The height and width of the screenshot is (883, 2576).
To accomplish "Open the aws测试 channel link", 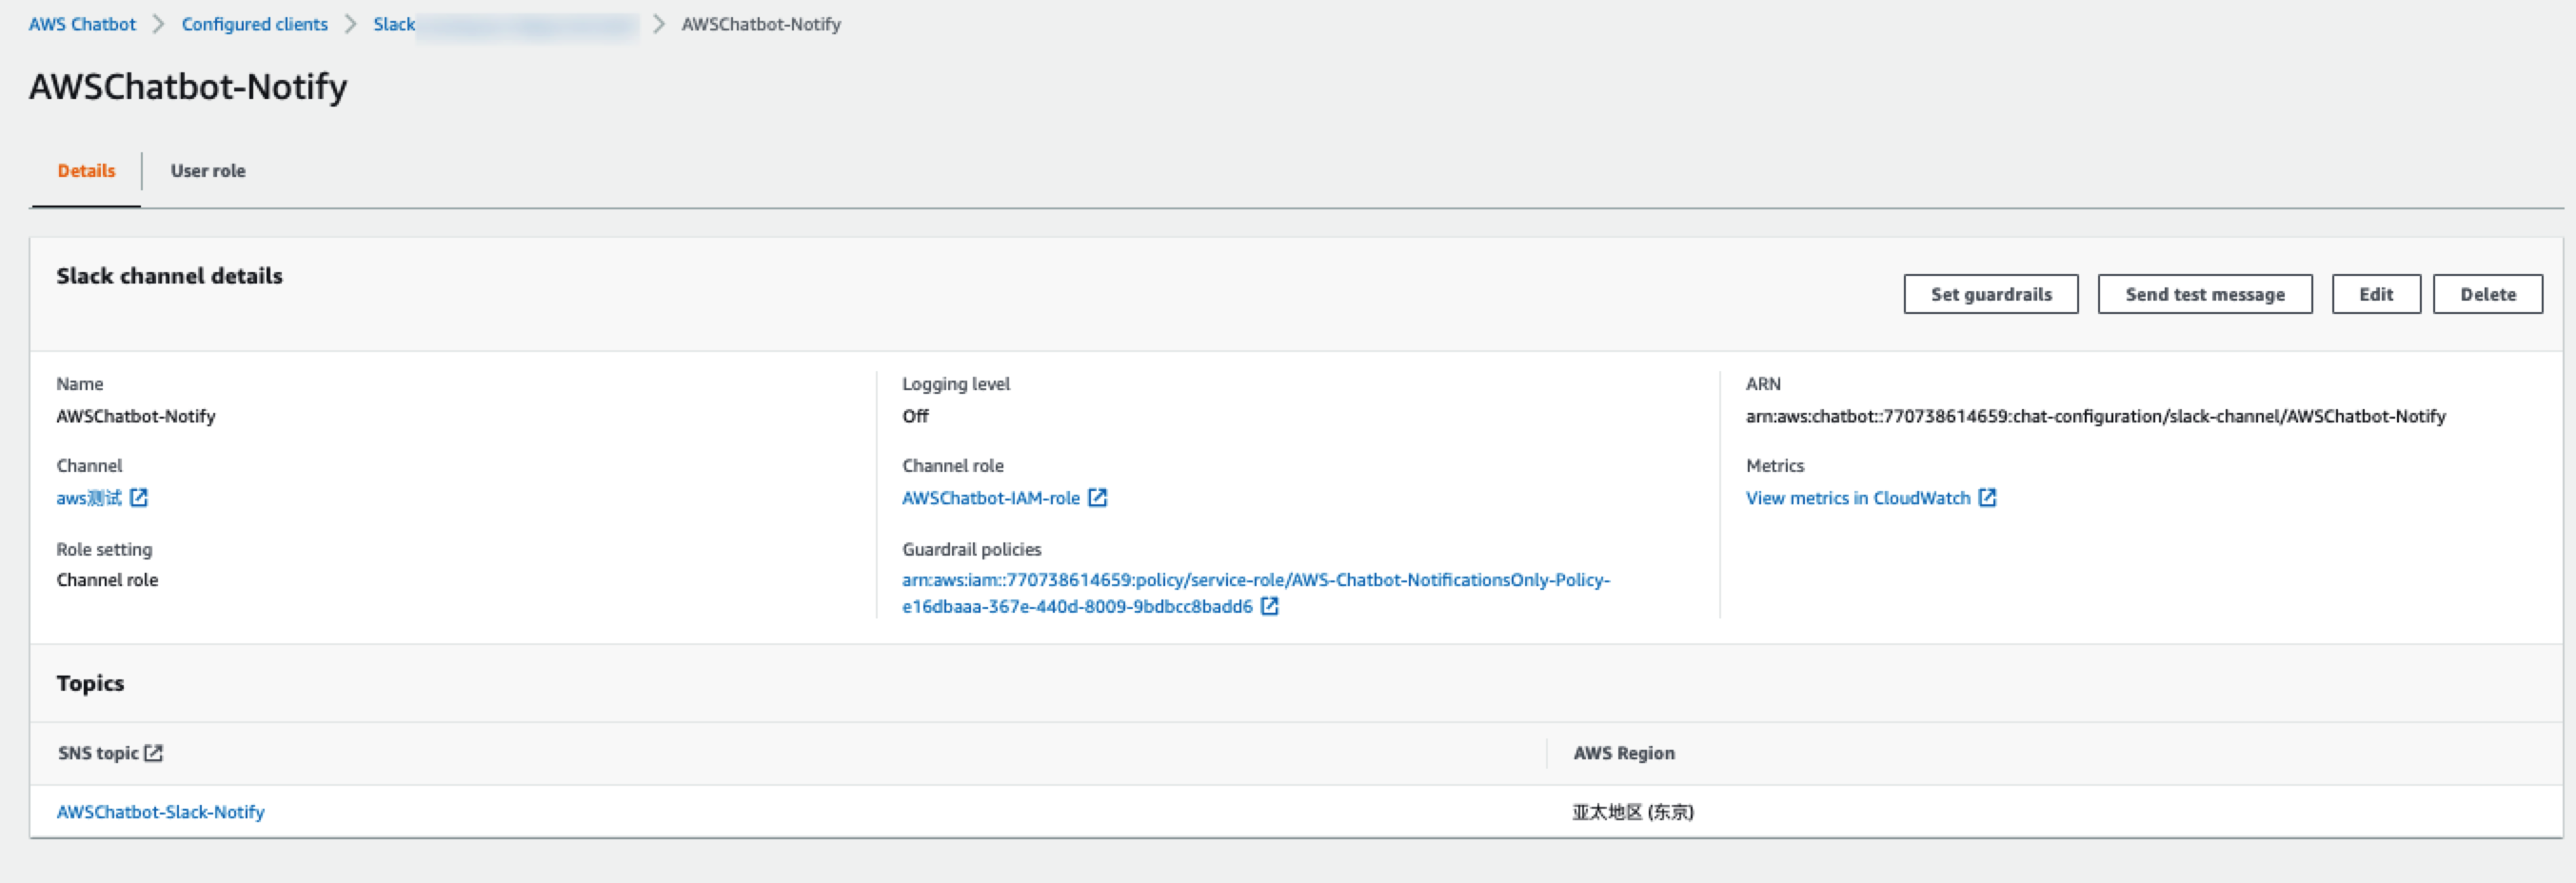I will (x=89, y=497).
